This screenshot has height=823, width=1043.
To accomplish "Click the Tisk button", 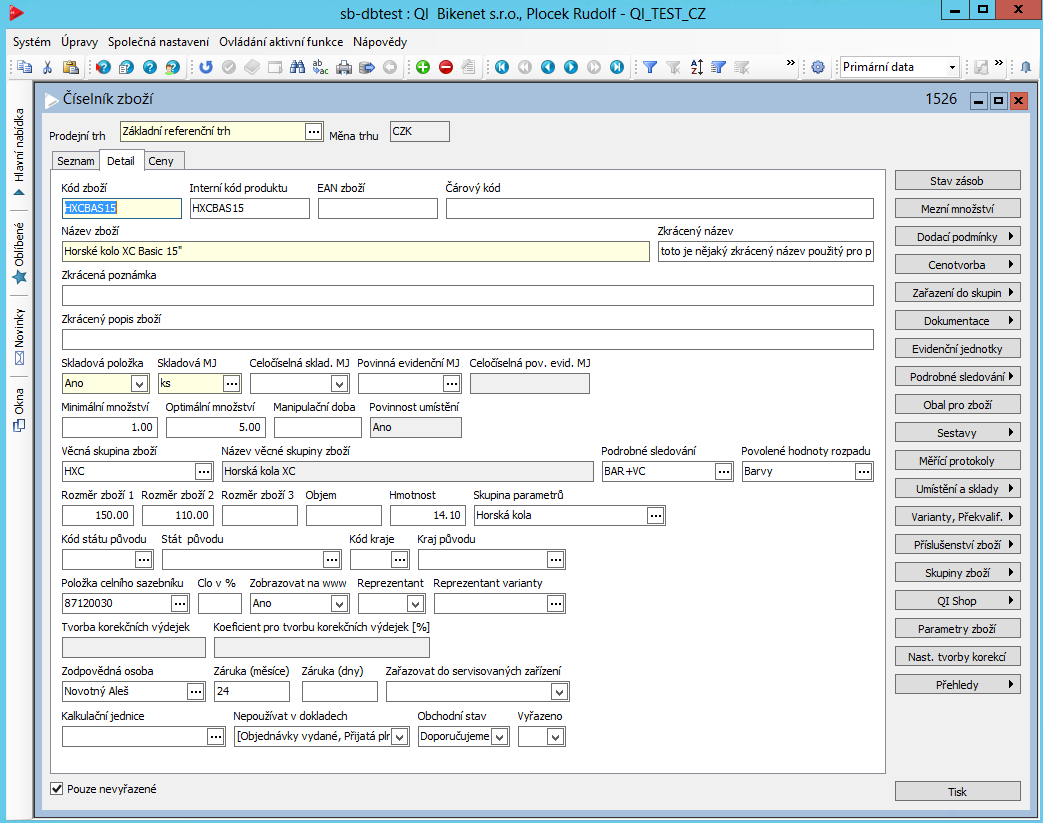I will click(957, 791).
